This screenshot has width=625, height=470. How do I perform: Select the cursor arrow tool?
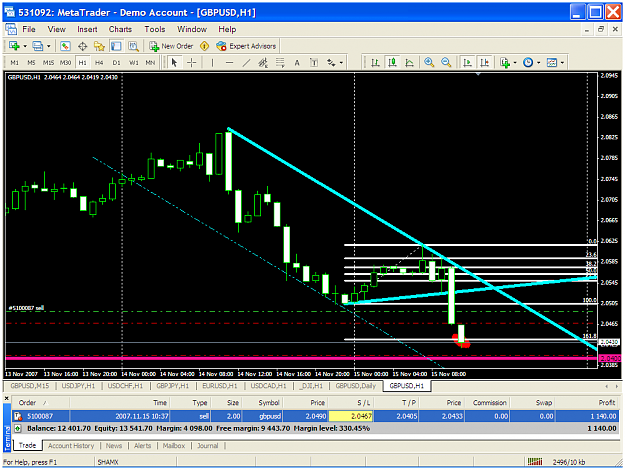(x=174, y=63)
